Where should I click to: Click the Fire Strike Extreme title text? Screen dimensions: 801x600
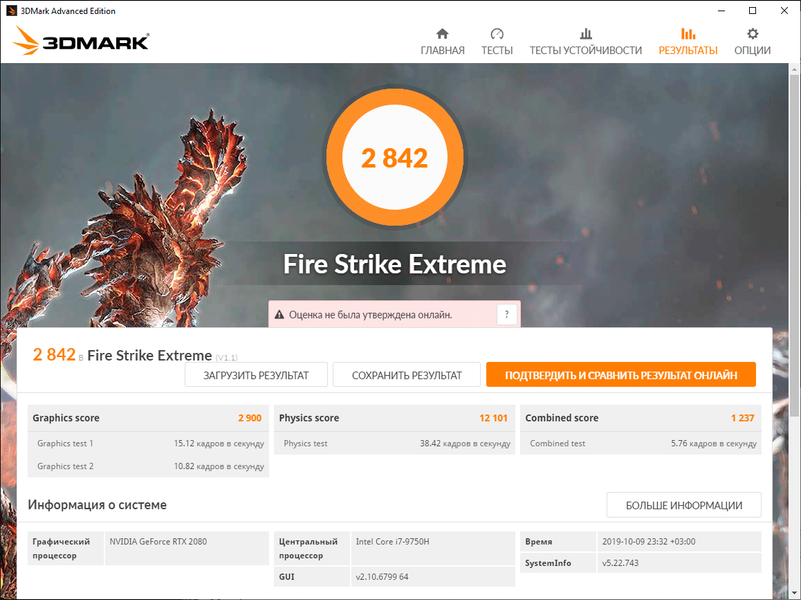[x=394, y=264]
